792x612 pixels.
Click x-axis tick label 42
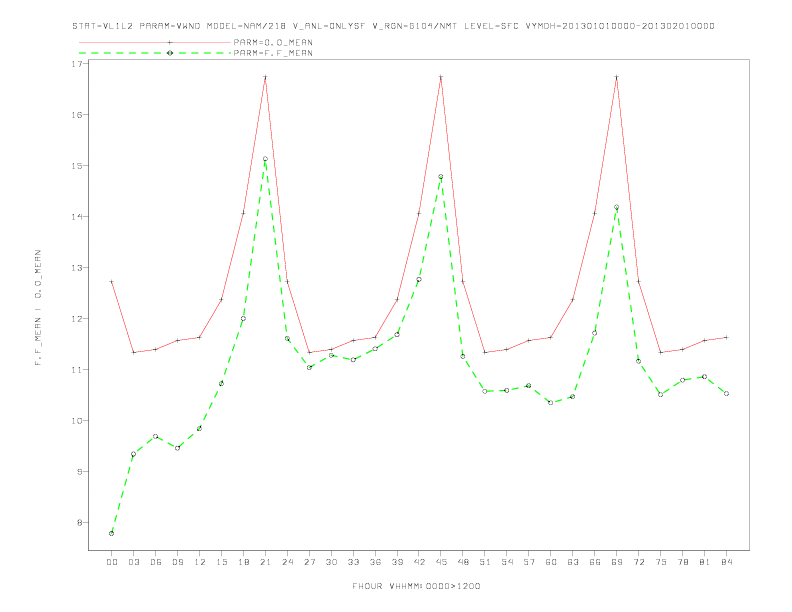pyautogui.click(x=419, y=562)
